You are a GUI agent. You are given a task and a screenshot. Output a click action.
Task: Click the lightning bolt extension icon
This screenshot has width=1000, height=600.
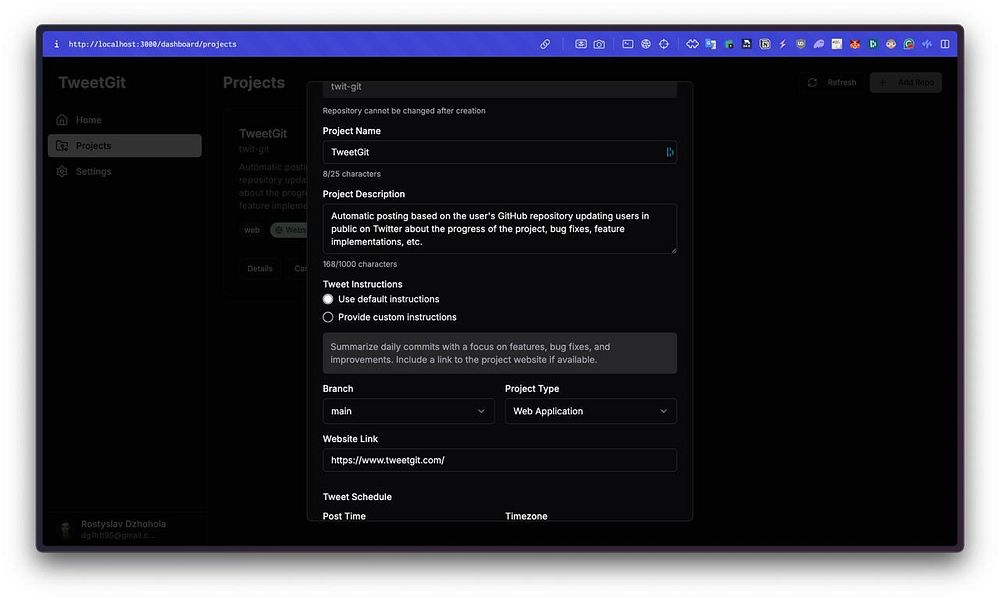(783, 44)
